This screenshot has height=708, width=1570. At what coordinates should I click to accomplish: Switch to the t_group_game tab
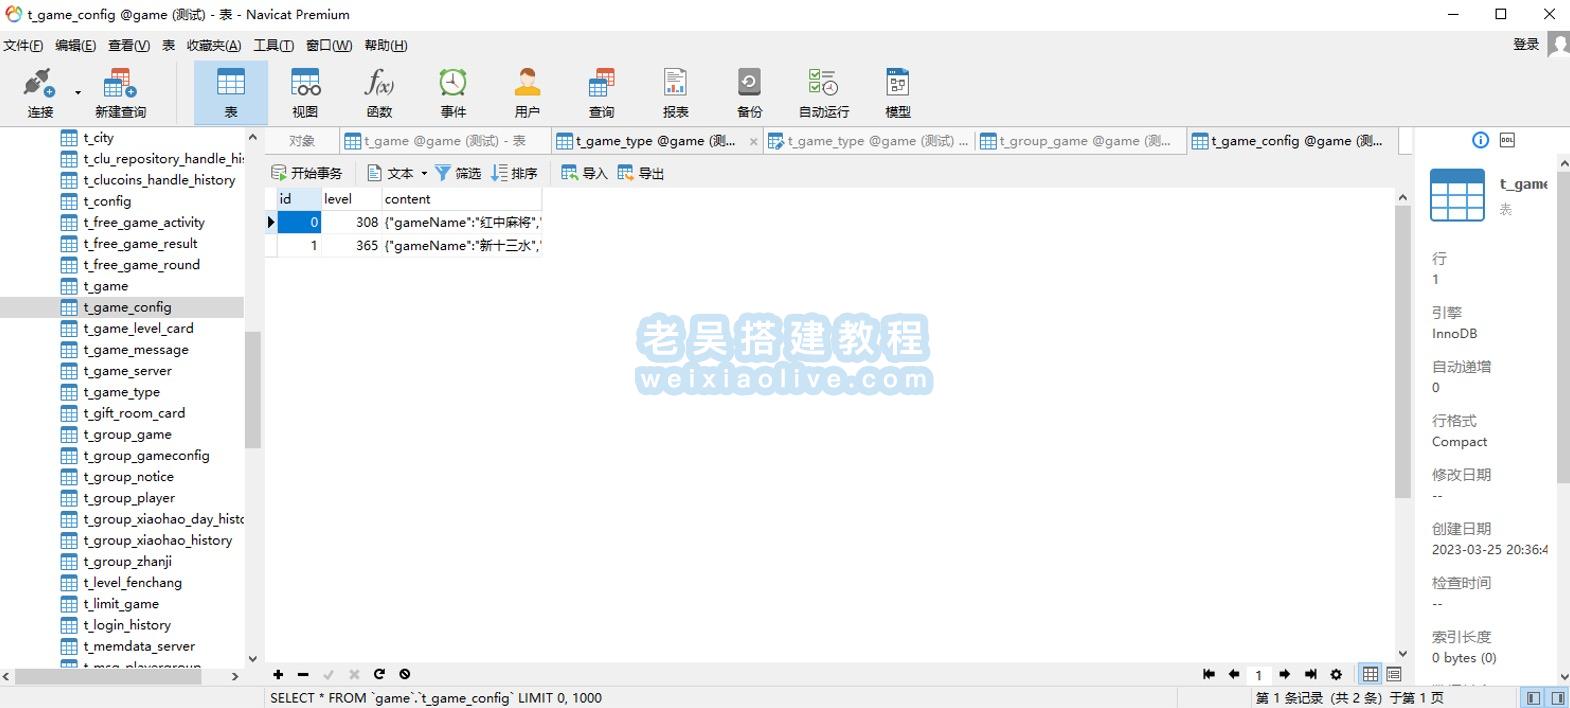1082,141
